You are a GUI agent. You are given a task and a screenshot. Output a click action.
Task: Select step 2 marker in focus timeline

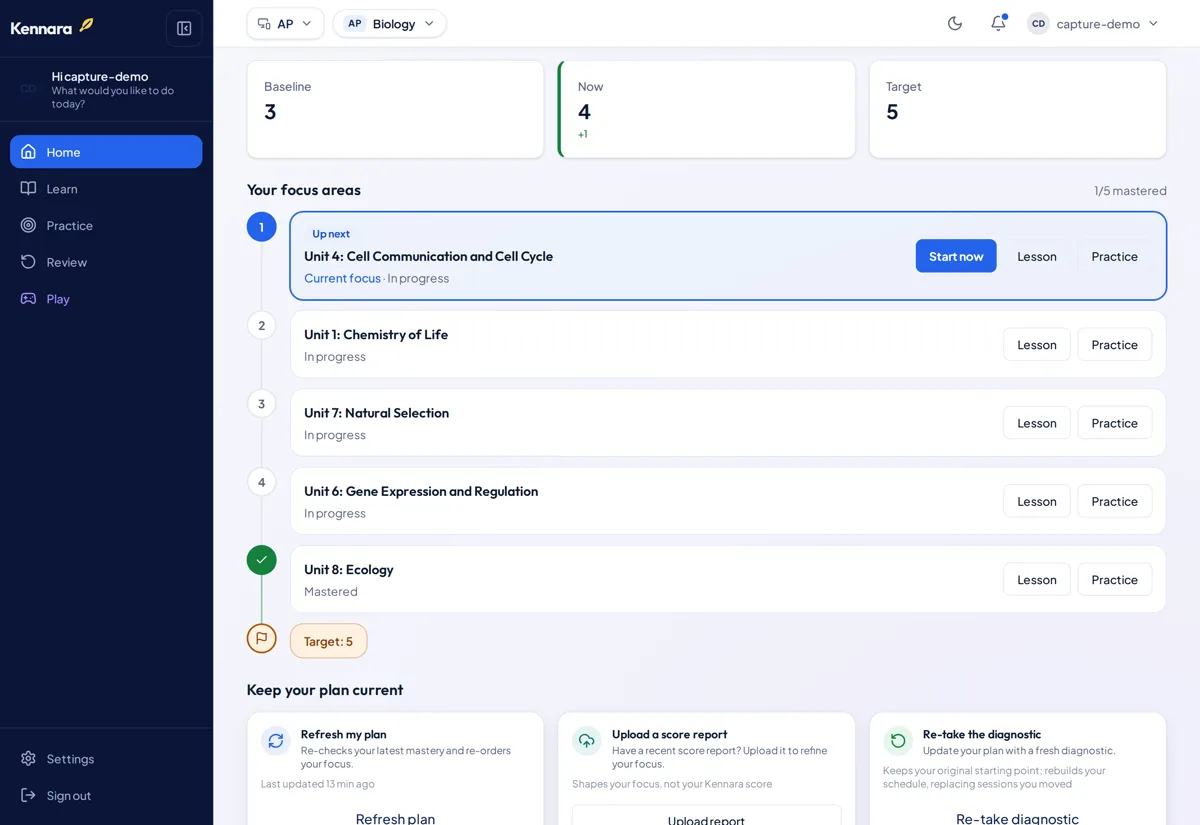tap(261, 325)
